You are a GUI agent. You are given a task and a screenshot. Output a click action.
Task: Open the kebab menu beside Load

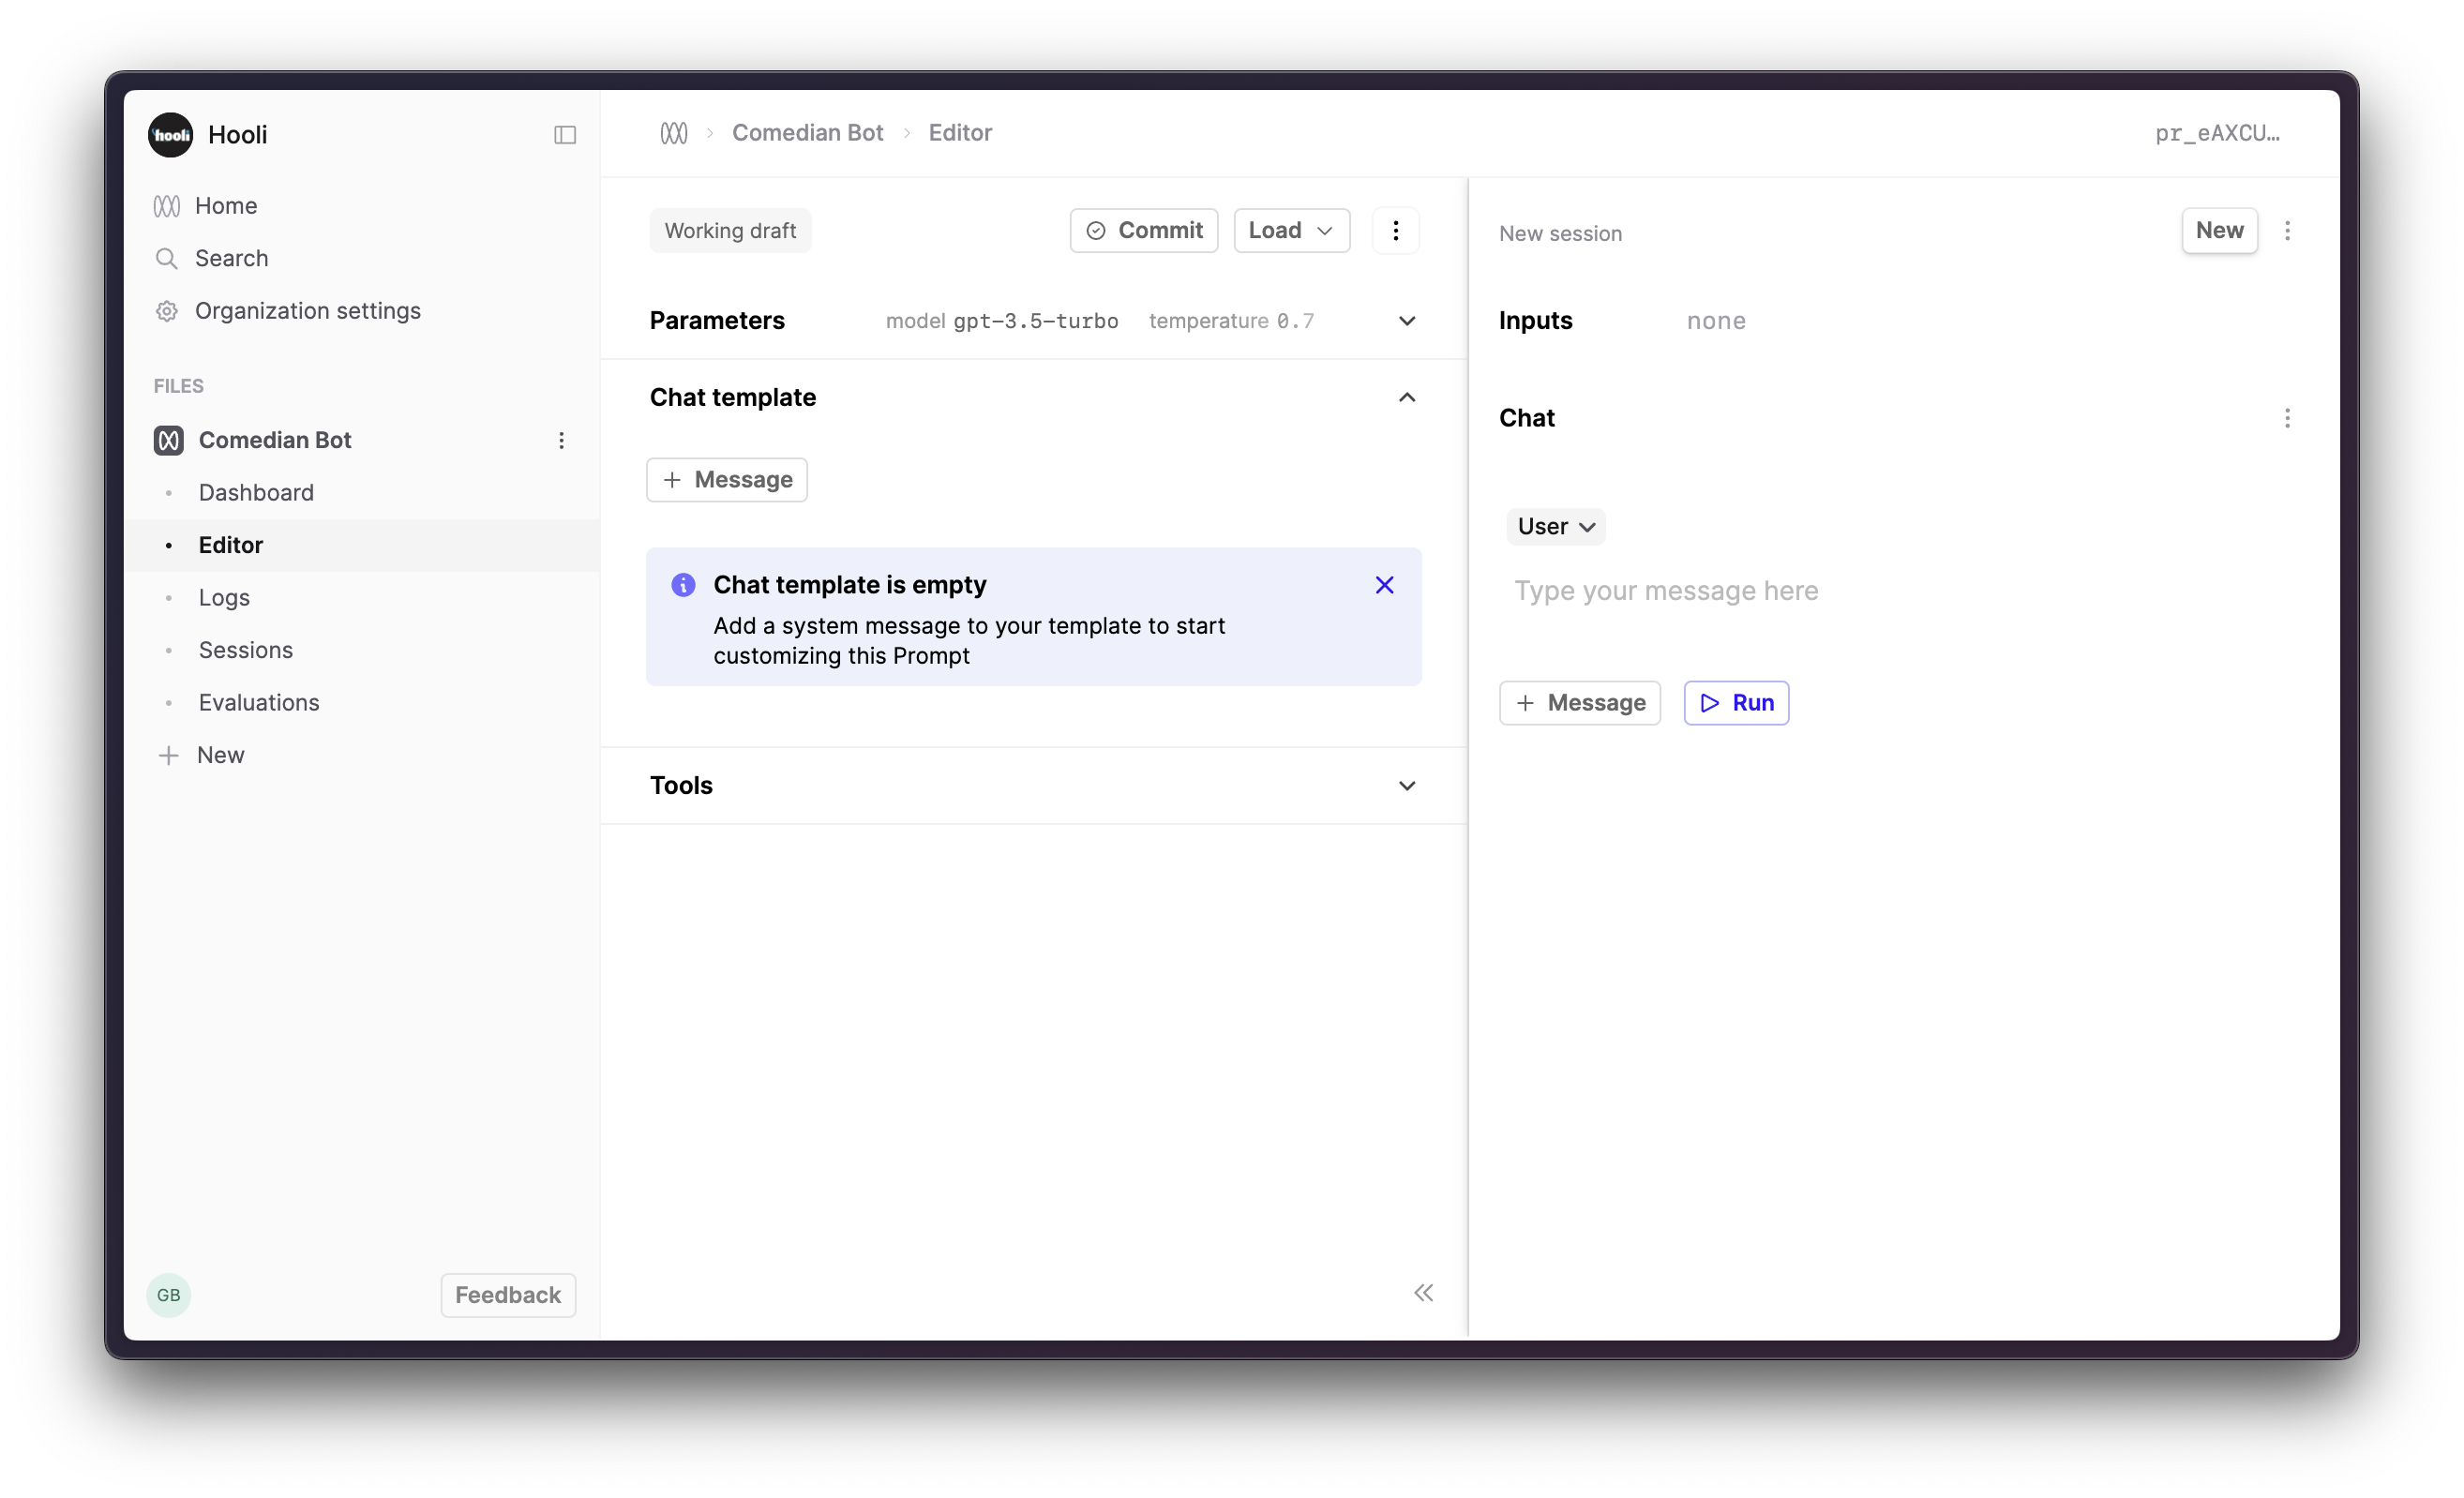click(1396, 230)
